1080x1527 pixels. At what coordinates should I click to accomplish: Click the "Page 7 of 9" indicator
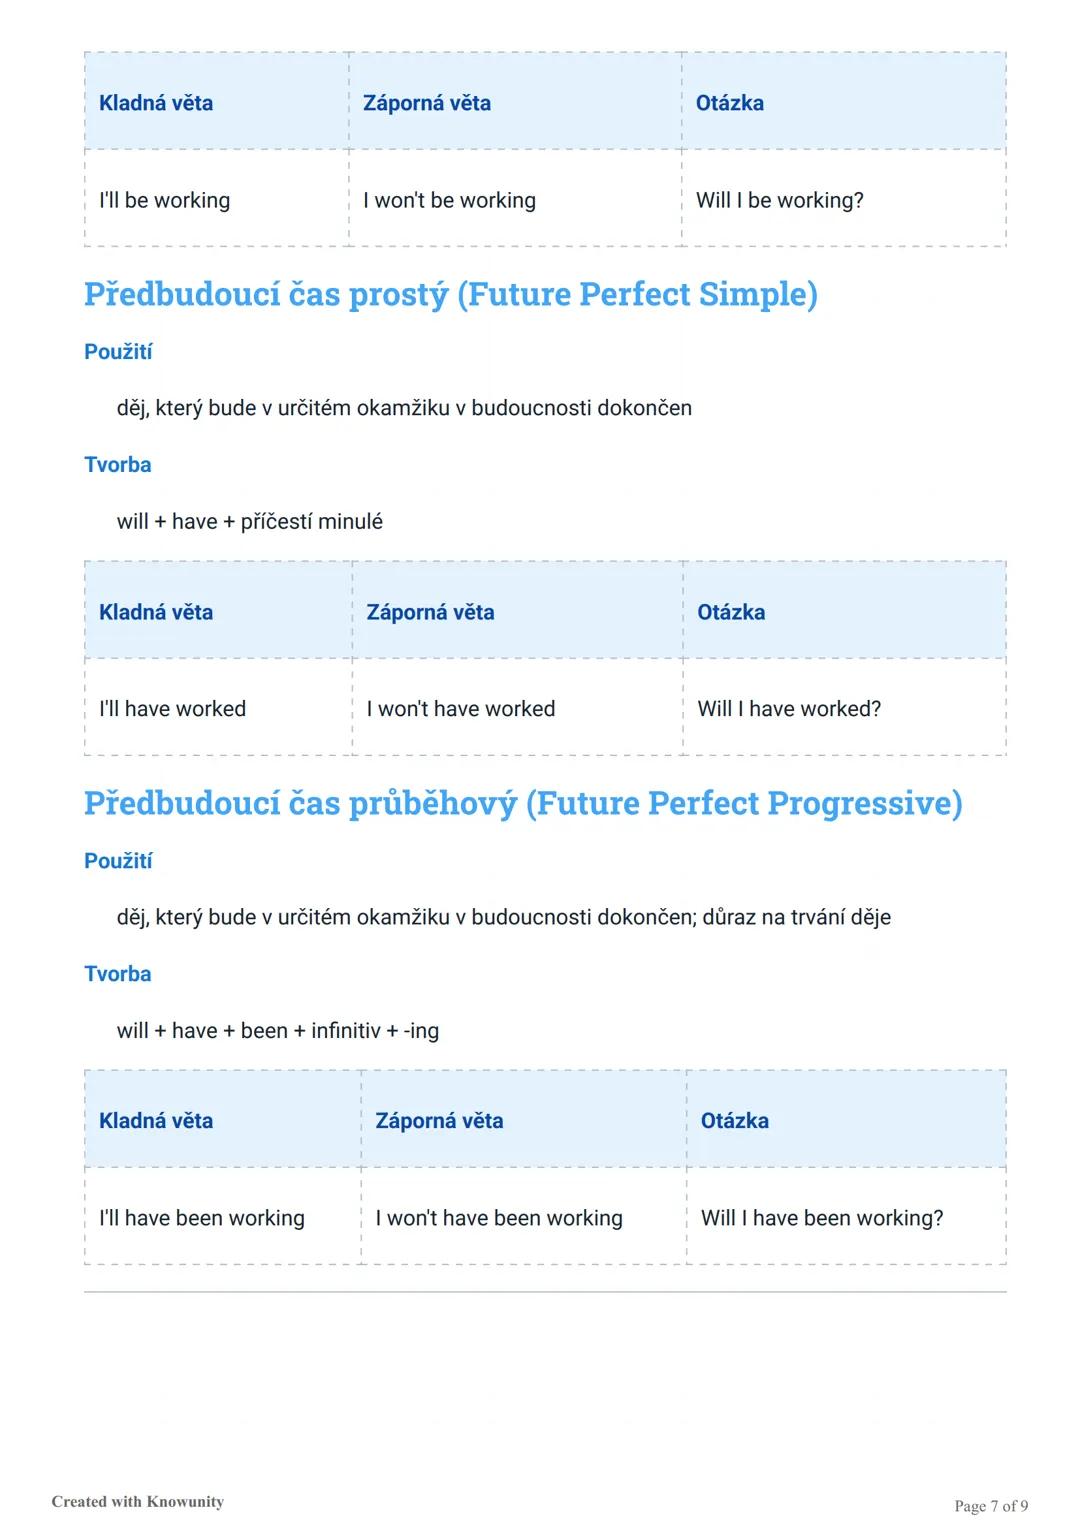coord(991,1506)
